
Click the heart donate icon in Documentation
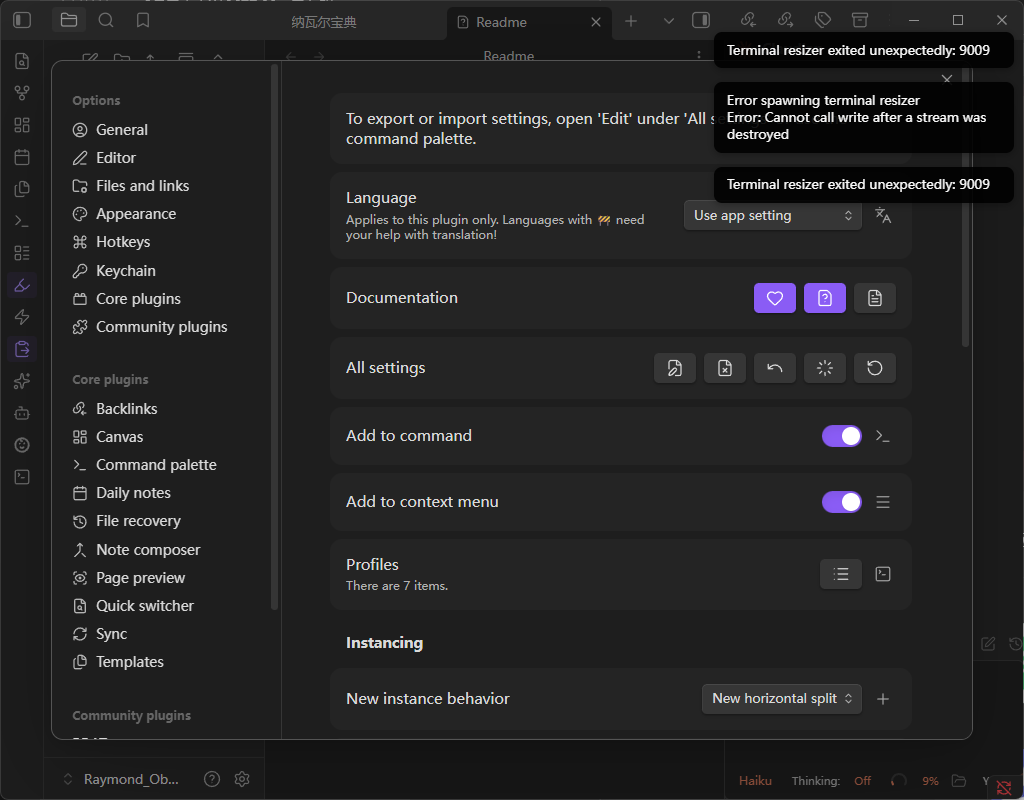click(x=774, y=298)
